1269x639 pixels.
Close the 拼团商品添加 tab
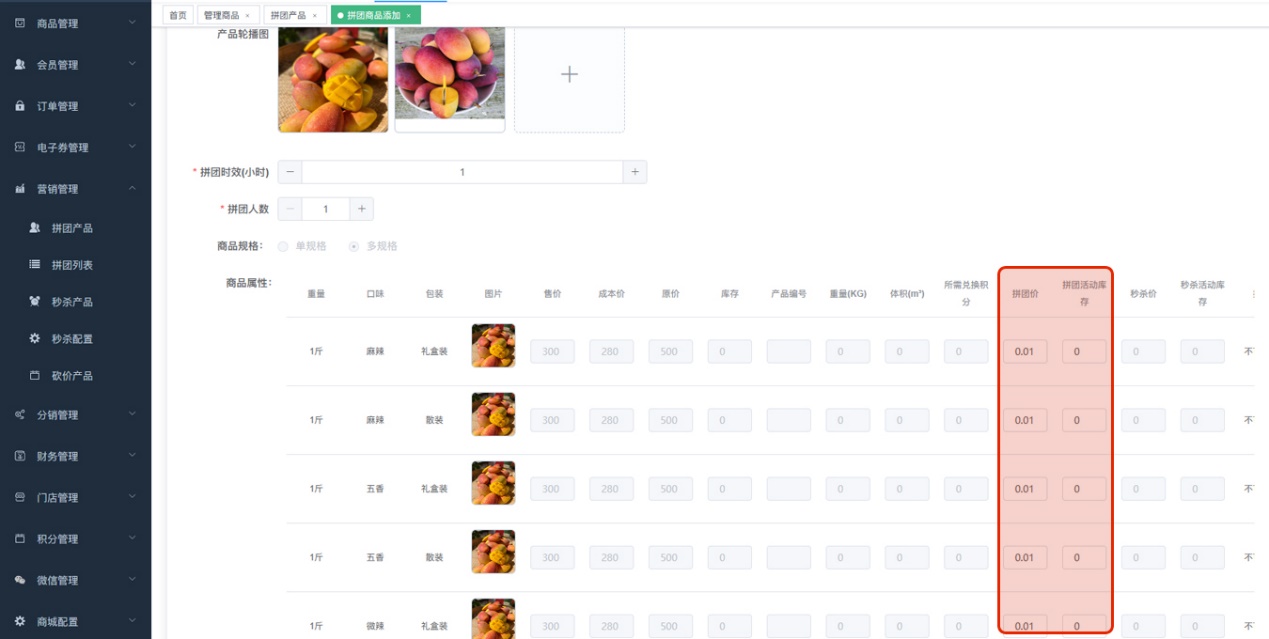408,16
